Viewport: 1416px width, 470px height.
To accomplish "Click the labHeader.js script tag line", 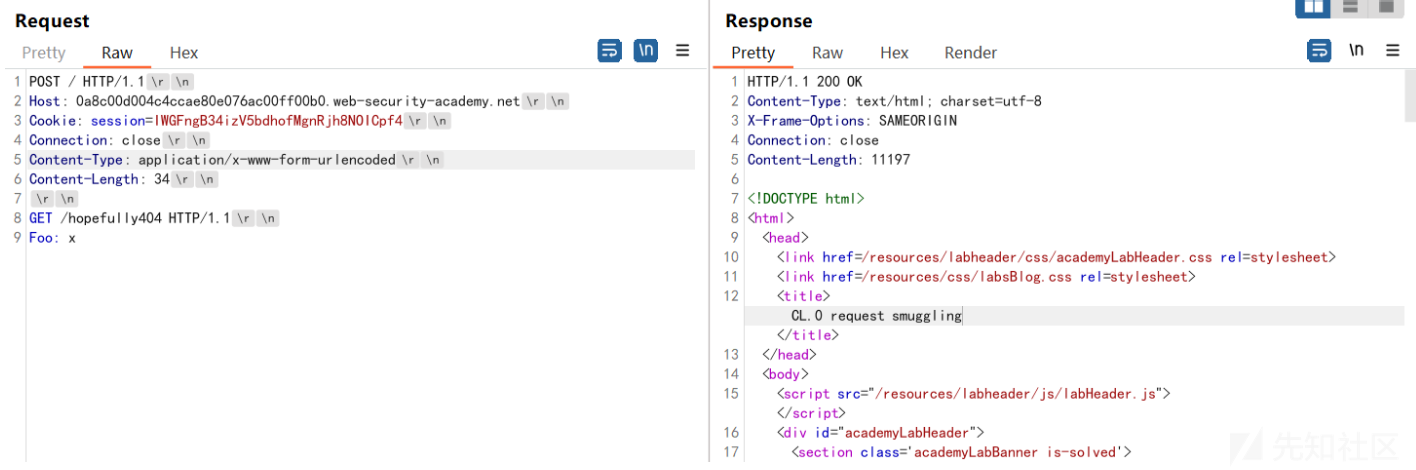I will (974, 394).
